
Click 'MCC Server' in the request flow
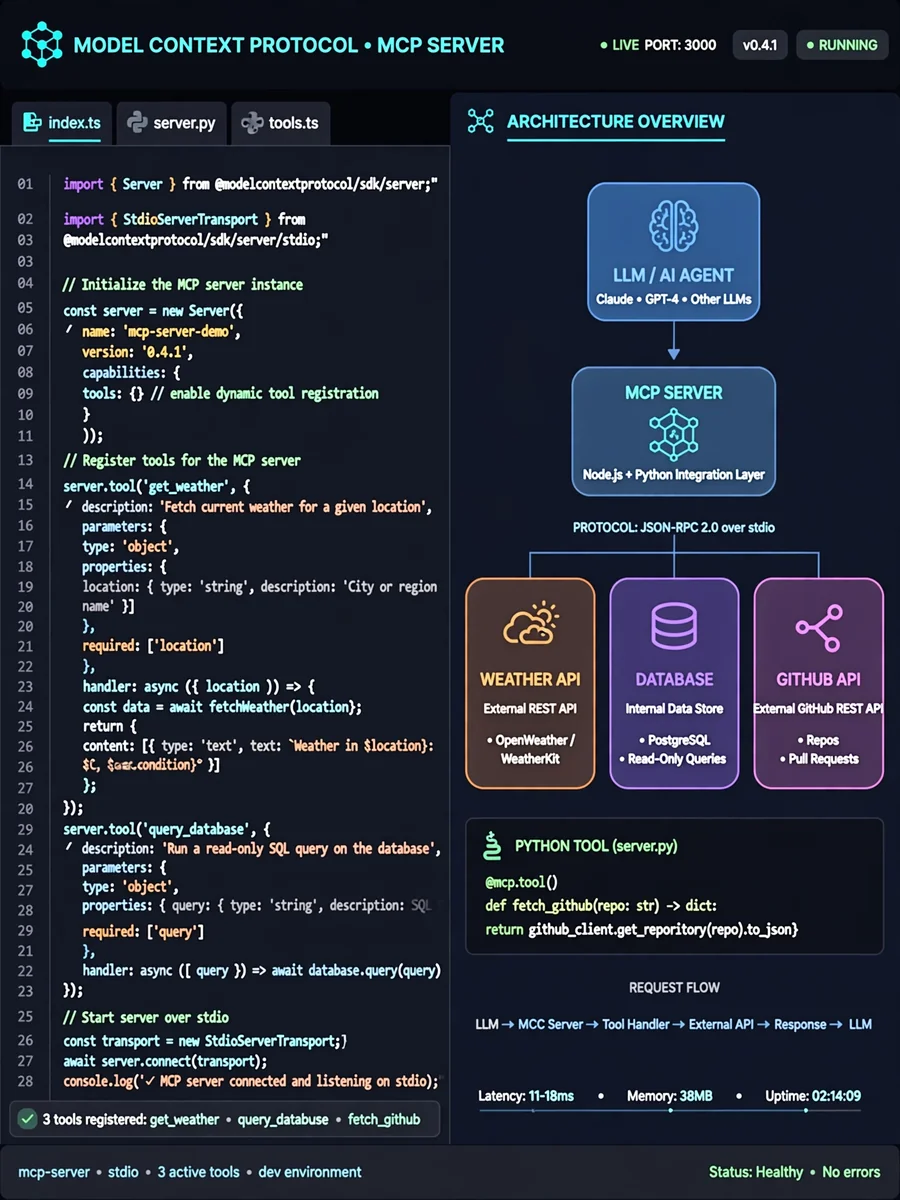[551, 1025]
